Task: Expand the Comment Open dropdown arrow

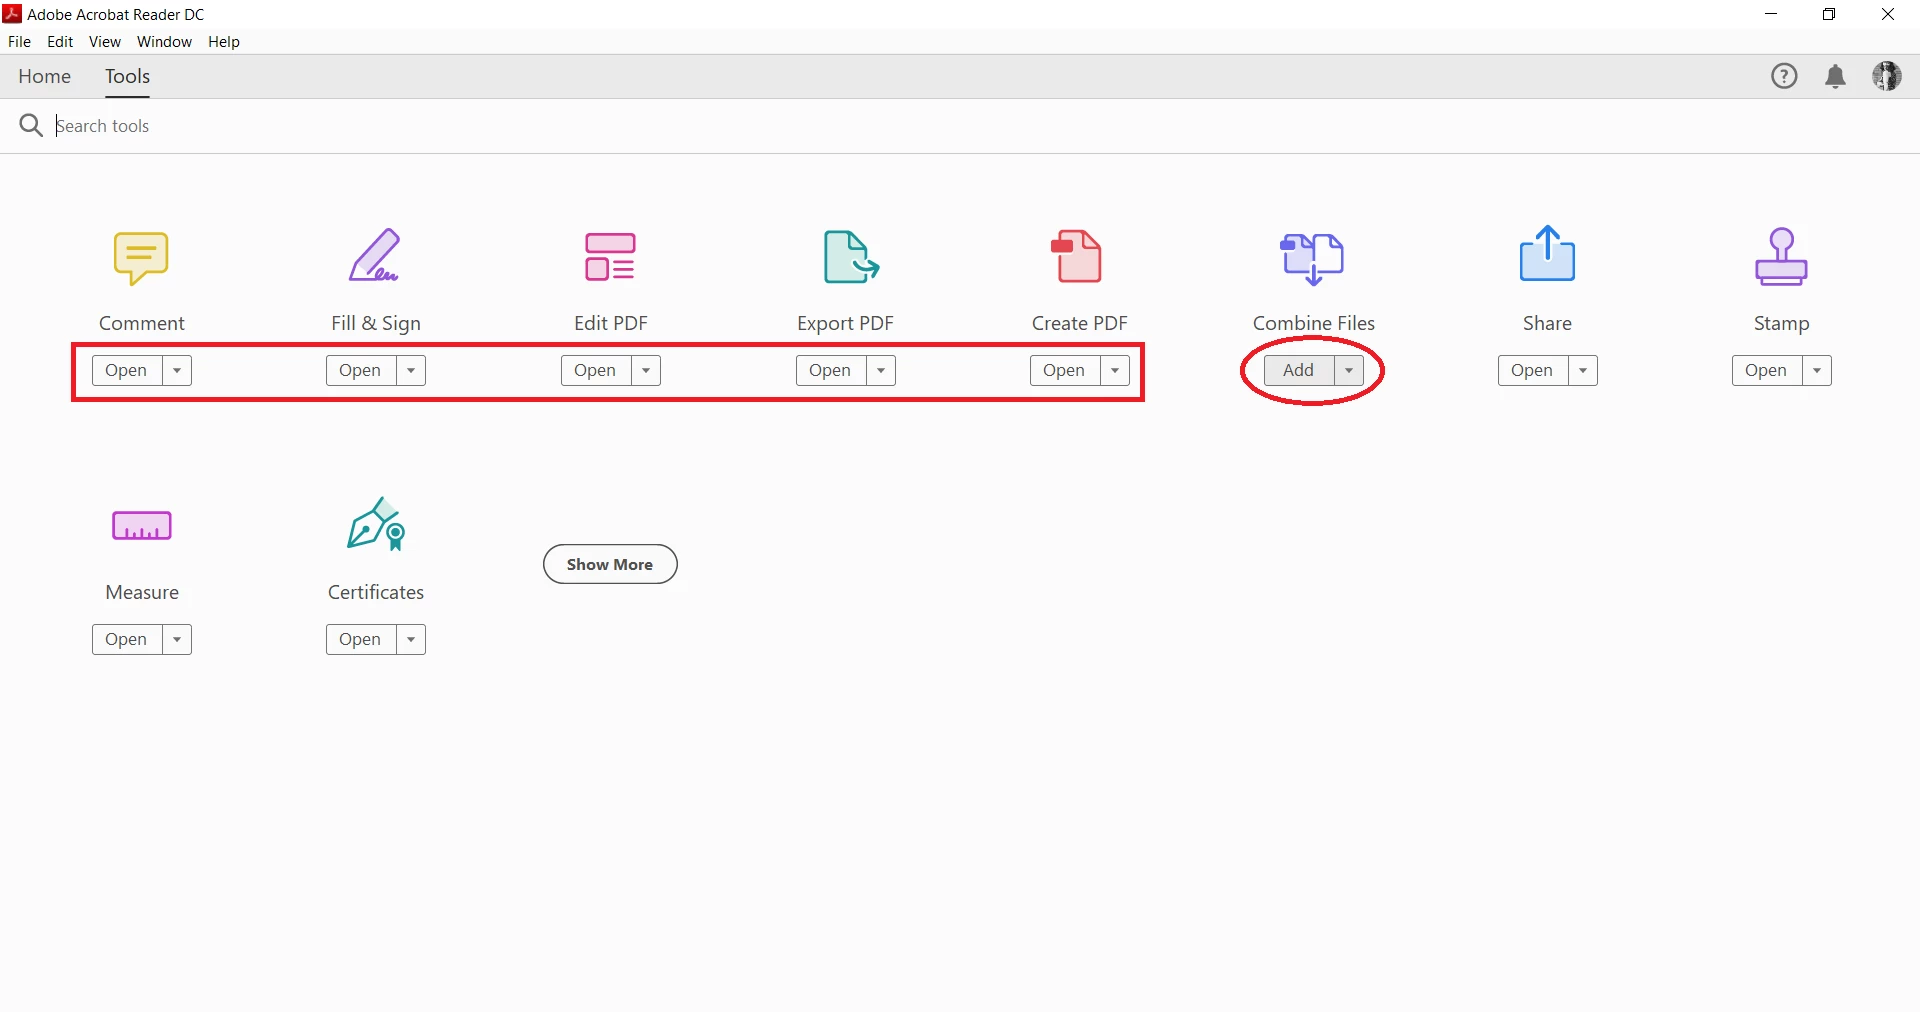Action: tap(177, 370)
